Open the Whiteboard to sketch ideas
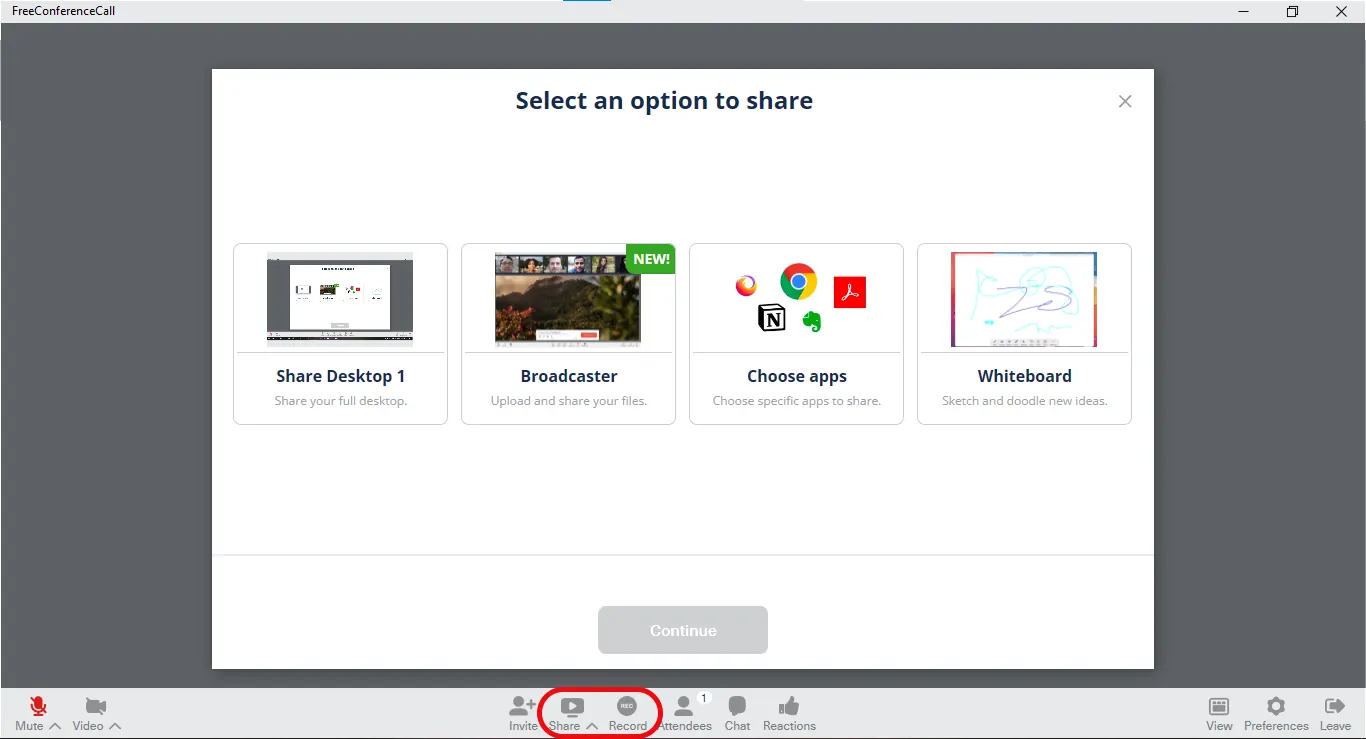This screenshot has height=739, width=1366. (1024, 334)
